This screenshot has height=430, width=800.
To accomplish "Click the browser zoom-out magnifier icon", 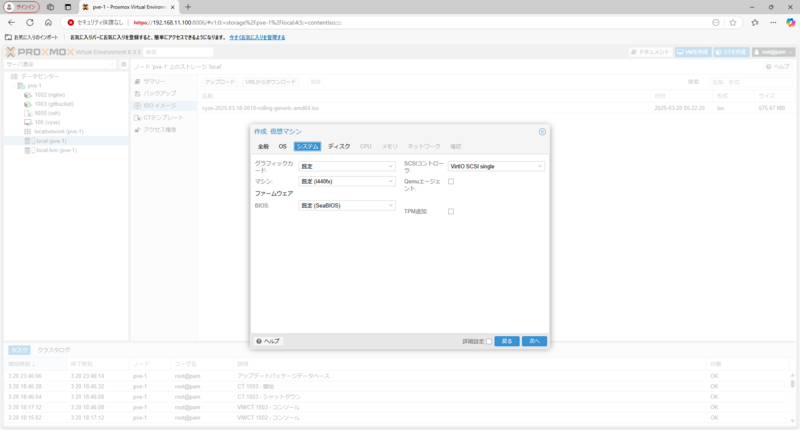I will coord(716,22).
